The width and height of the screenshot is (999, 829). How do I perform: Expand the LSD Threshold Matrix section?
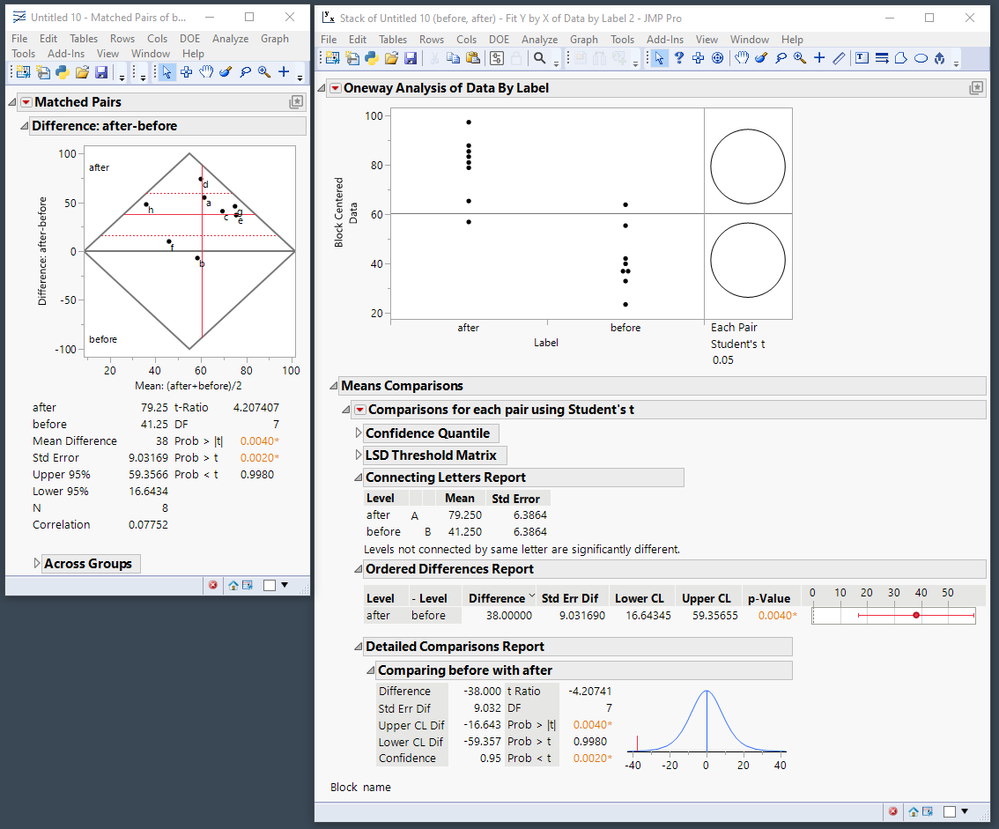coord(359,455)
